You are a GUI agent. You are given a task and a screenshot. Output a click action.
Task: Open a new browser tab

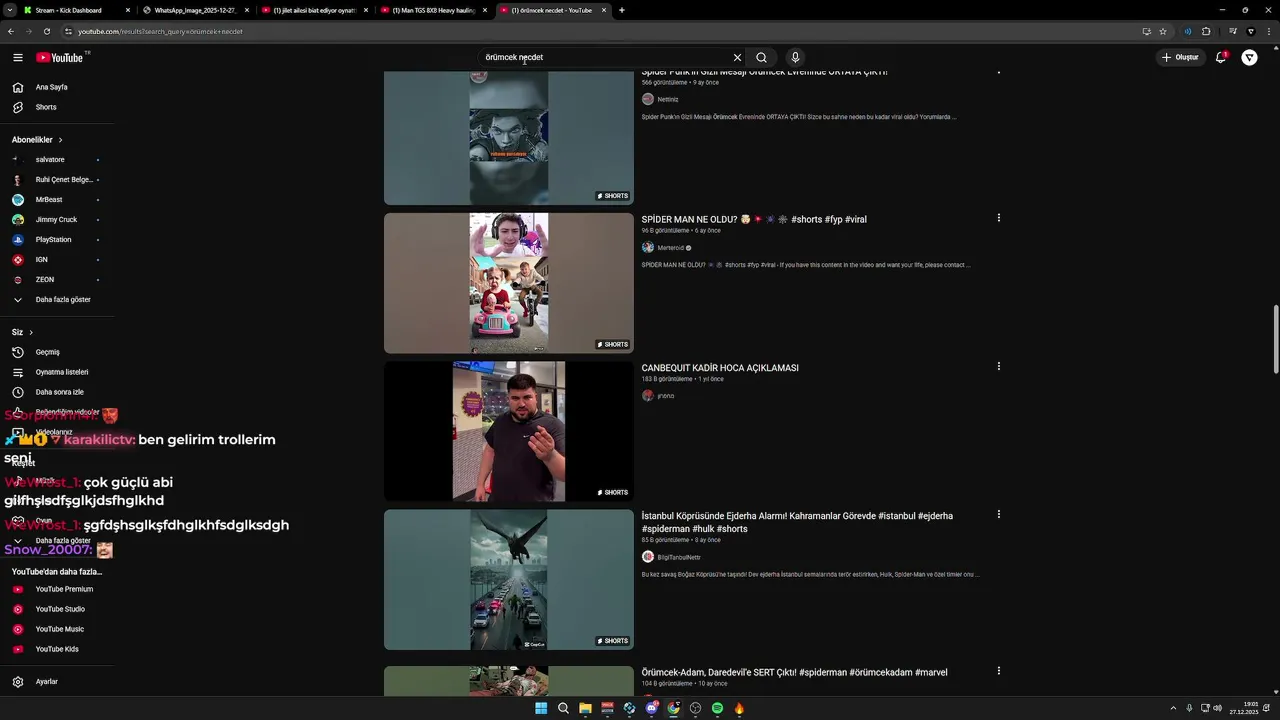click(x=622, y=10)
